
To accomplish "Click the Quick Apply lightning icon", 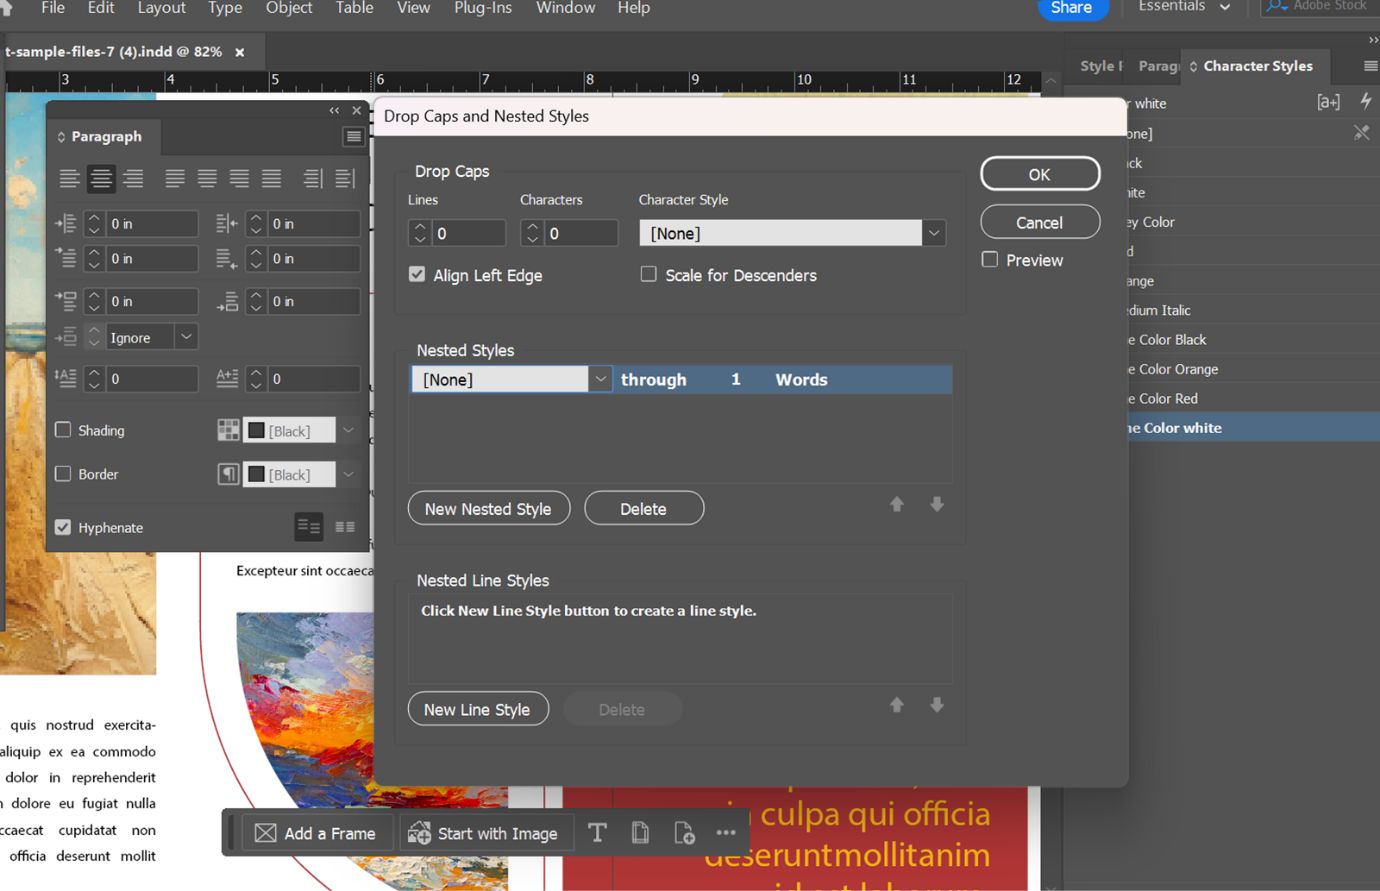I will 1366,101.
